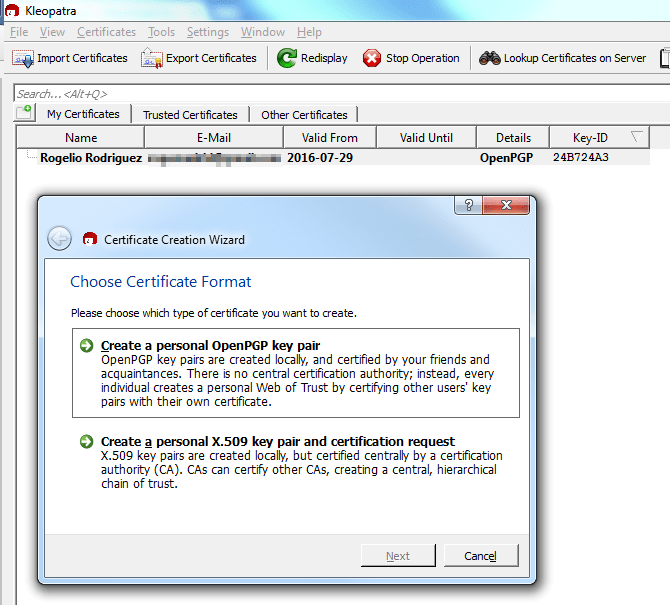The width and height of the screenshot is (670, 605).
Task: Open the Tools menu
Action: coord(161,32)
